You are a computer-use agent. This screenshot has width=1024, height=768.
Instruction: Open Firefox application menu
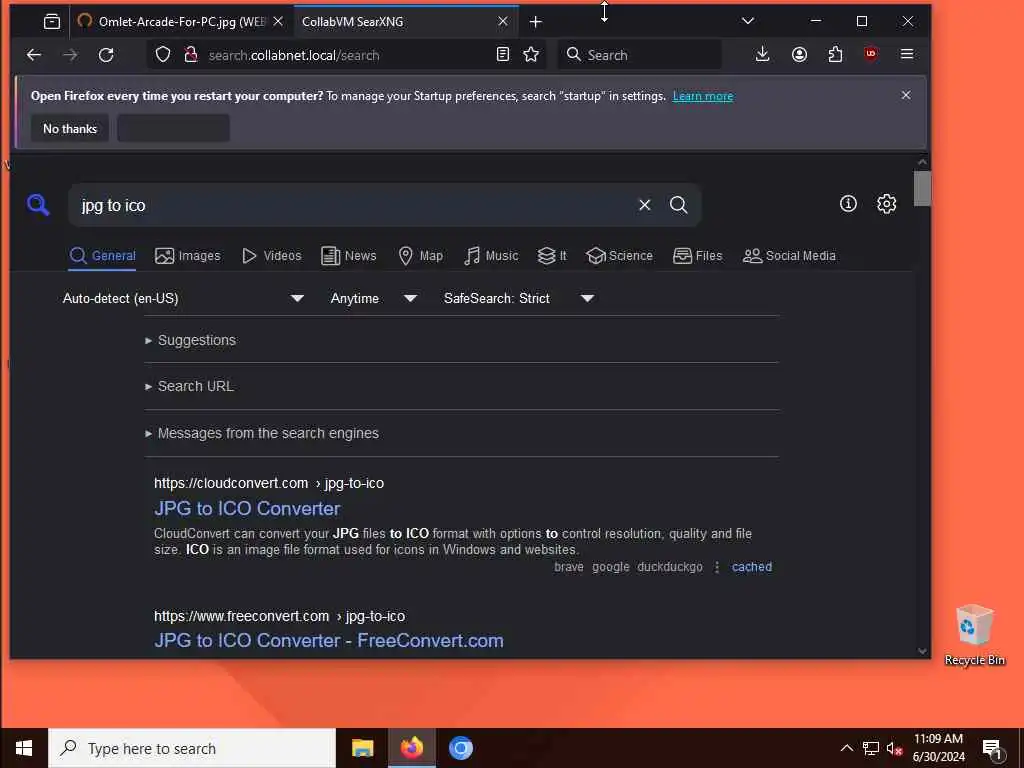click(906, 54)
